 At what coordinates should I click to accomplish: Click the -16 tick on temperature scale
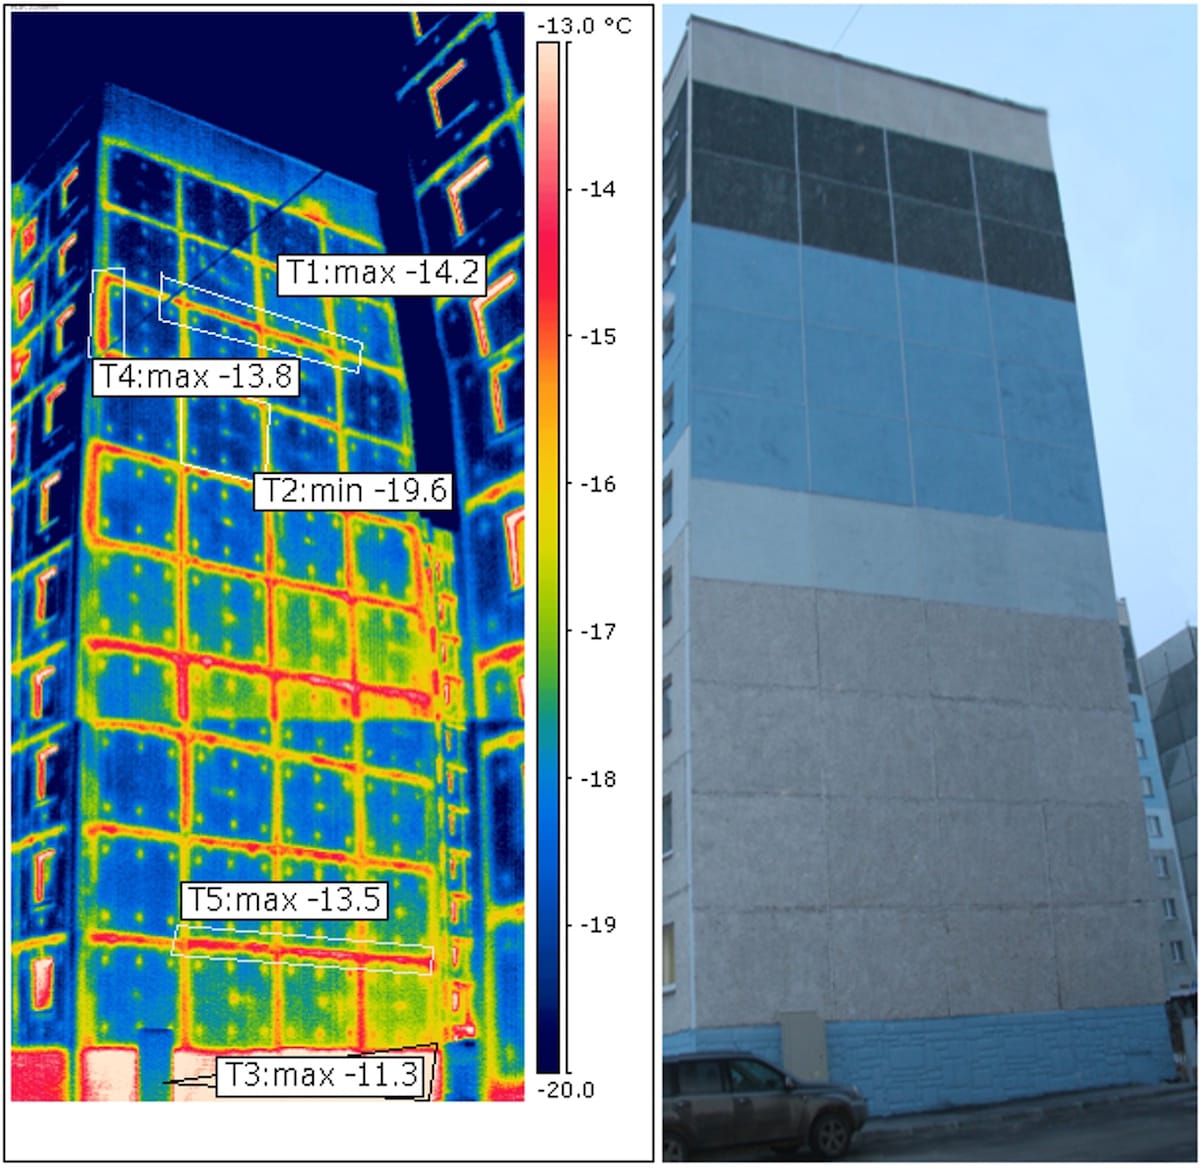click(597, 484)
